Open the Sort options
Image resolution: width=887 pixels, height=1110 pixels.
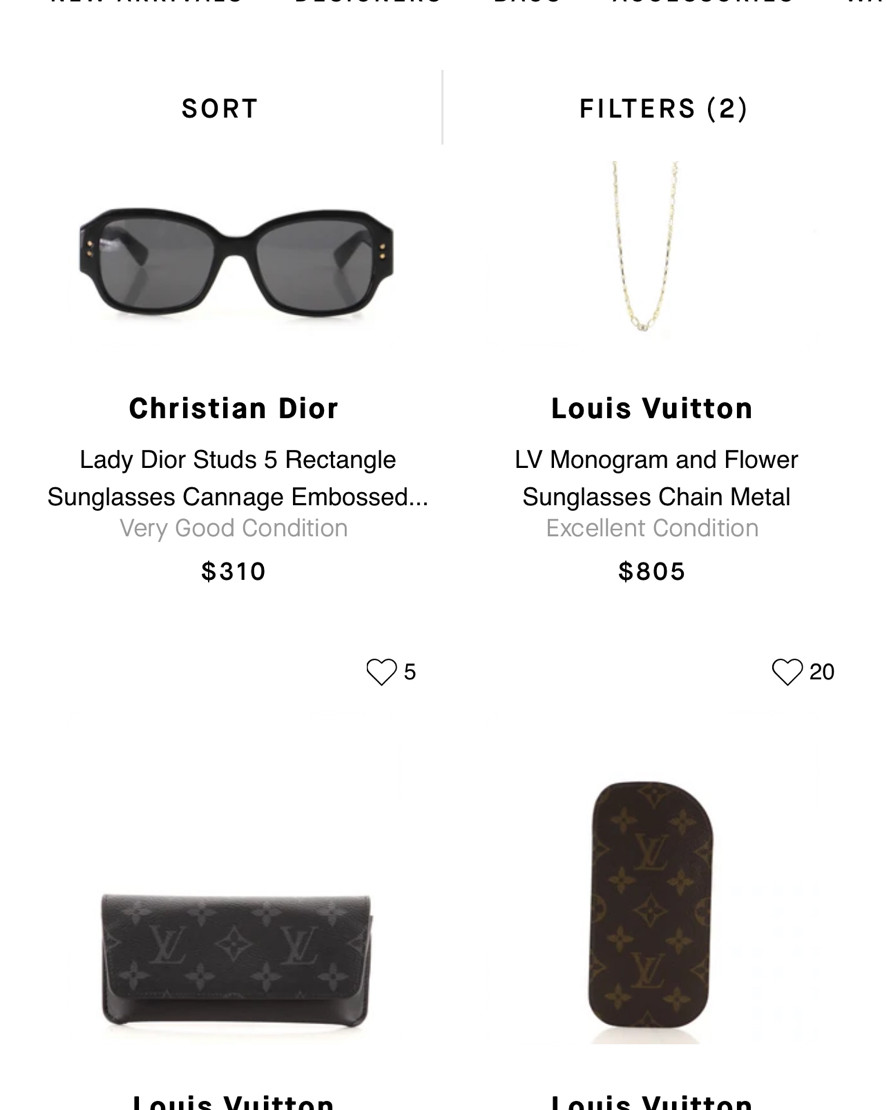(x=220, y=108)
